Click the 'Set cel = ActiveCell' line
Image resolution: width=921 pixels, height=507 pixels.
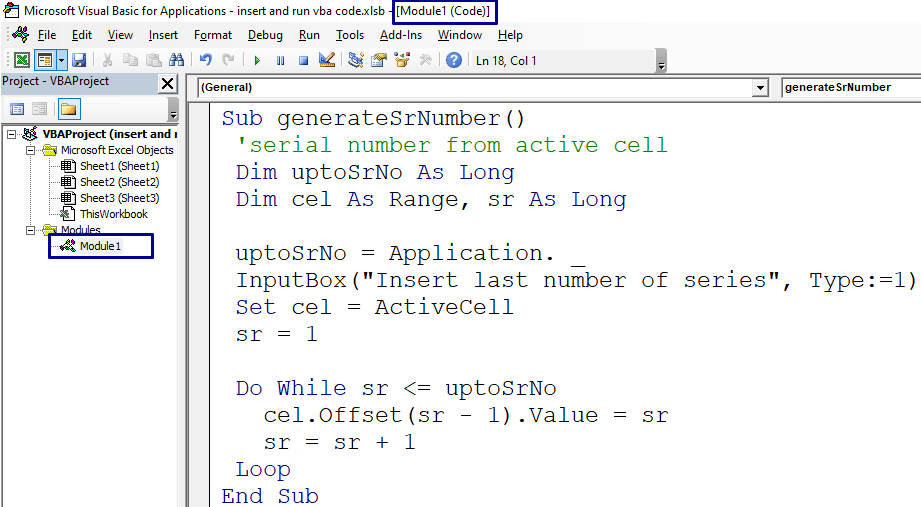(x=374, y=307)
